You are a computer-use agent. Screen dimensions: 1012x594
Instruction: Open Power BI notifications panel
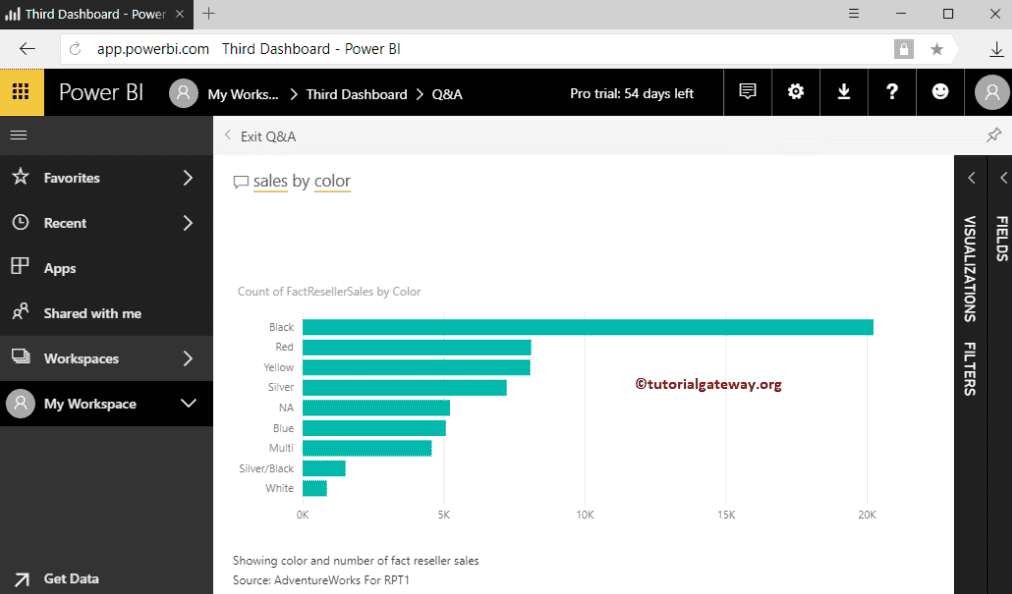[747, 91]
